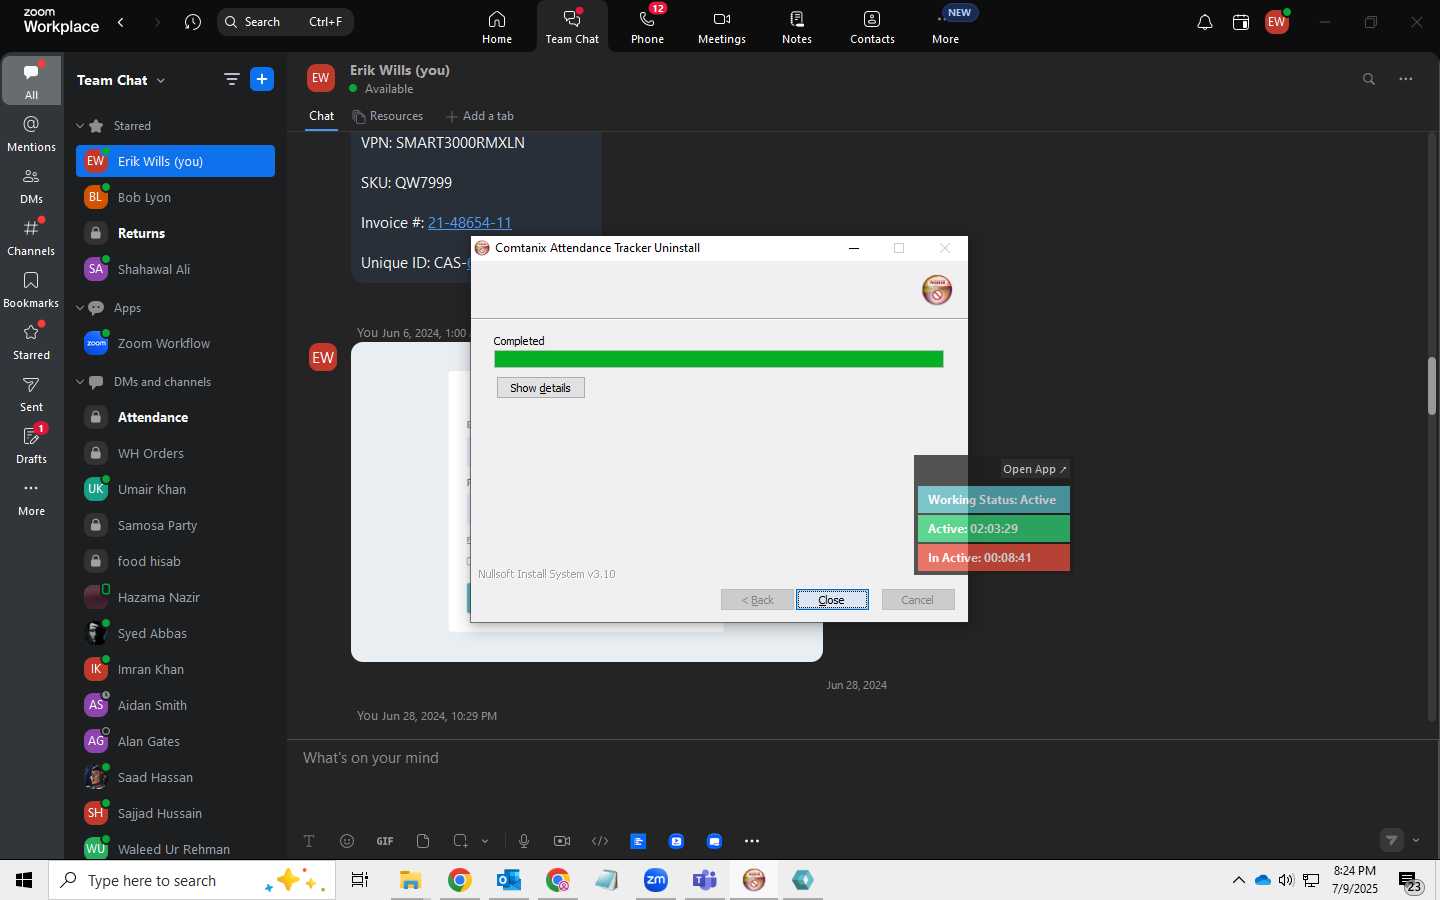Open Bookmarks in the sidebar
Image resolution: width=1440 pixels, height=900 pixels.
click(x=32, y=289)
